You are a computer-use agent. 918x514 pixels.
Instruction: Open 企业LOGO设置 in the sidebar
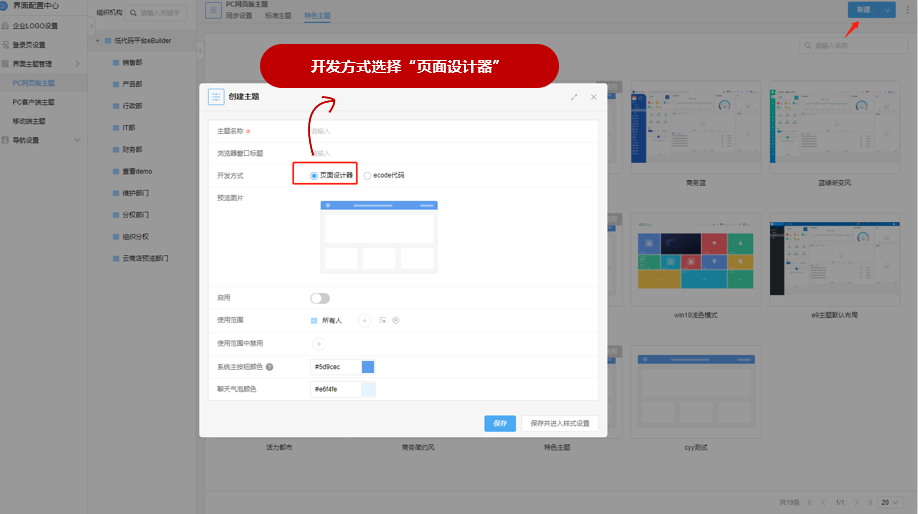point(35,26)
